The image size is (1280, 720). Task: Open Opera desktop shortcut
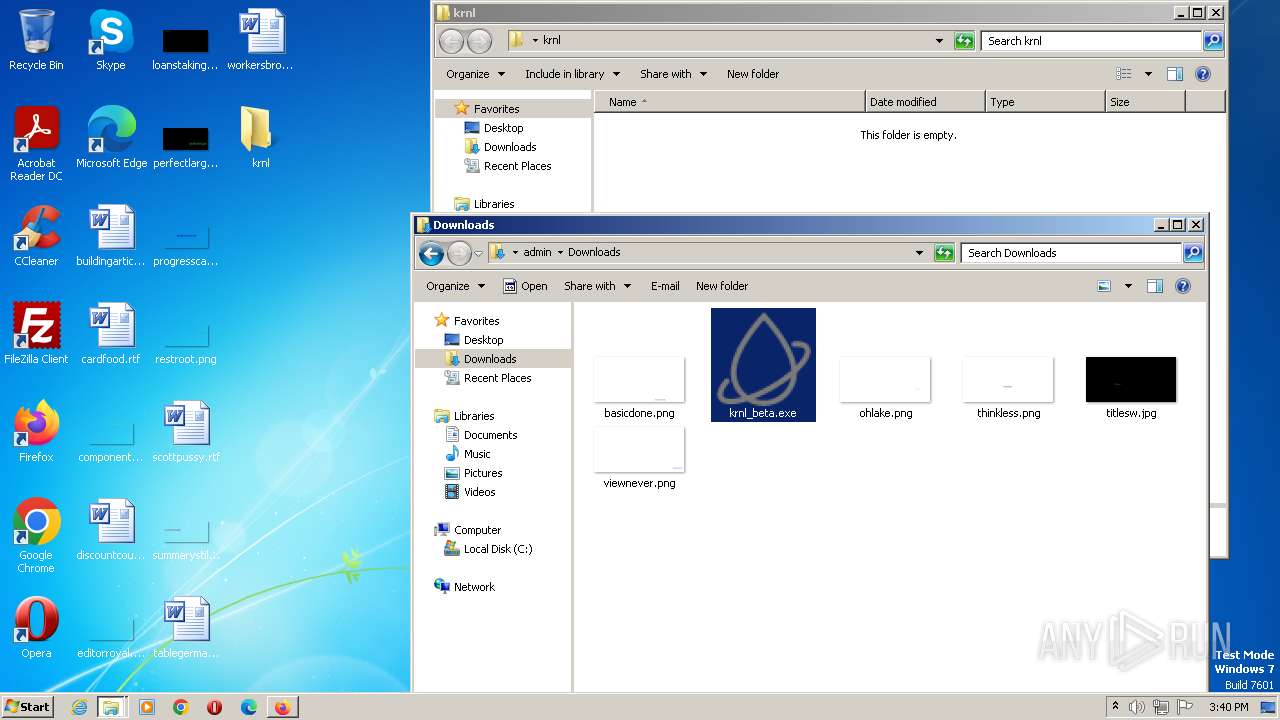point(36,628)
